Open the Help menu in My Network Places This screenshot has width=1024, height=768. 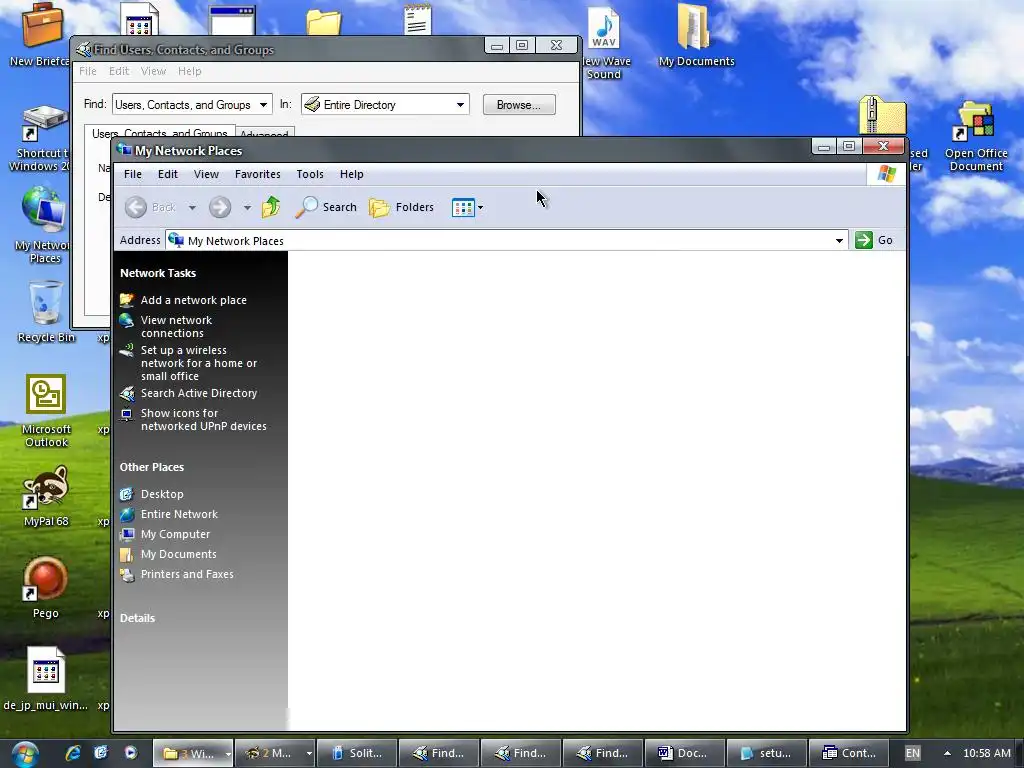pyautogui.click(x=351, y=174)
